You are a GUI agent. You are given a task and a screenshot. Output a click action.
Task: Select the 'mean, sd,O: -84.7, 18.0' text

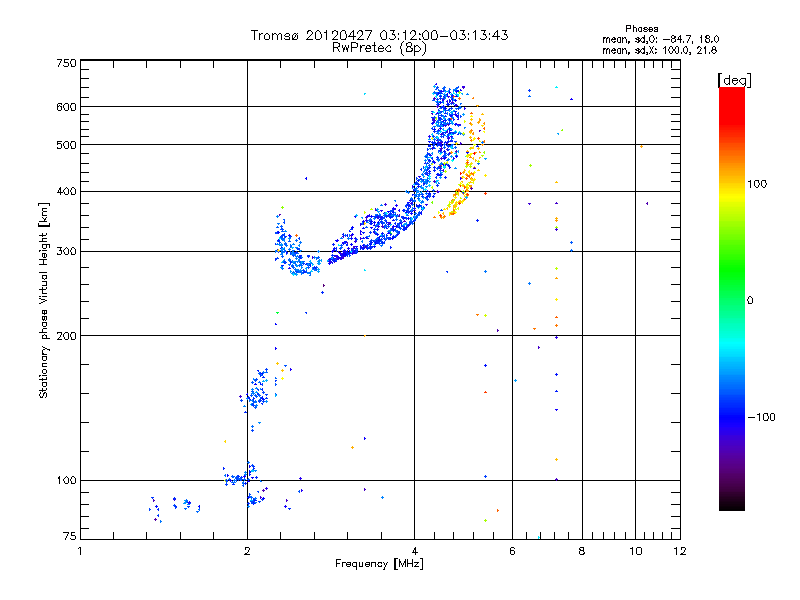[660, 39]
